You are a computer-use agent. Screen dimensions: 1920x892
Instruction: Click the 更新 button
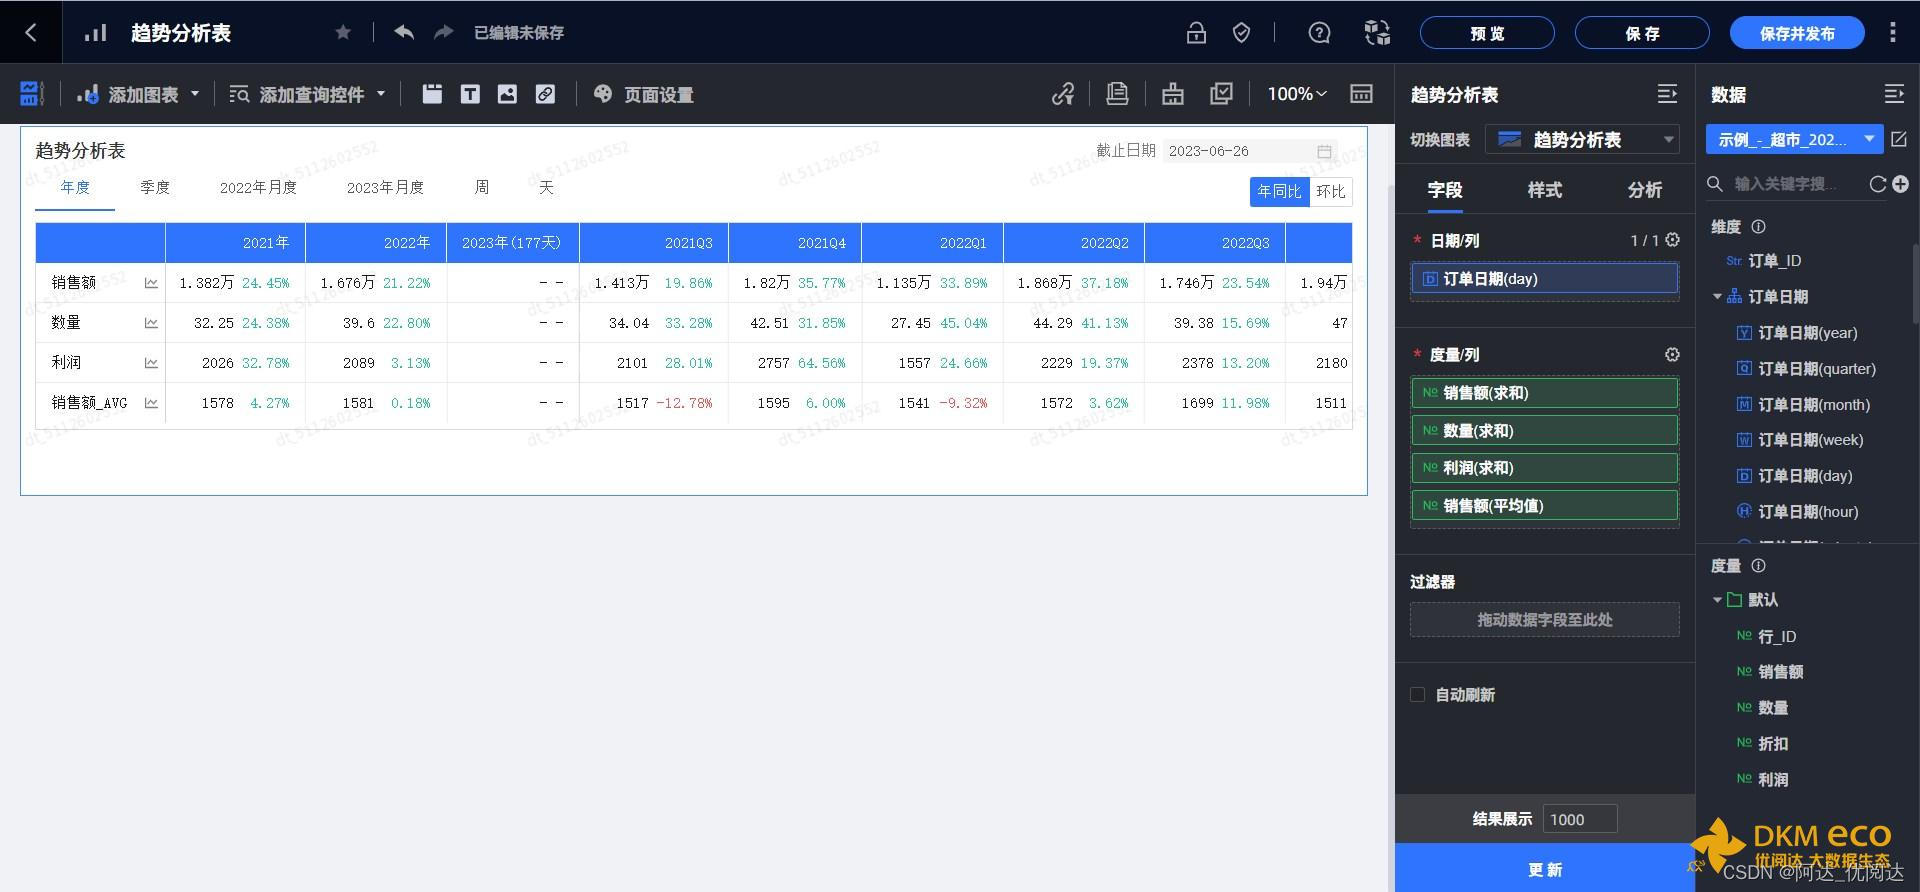point(1544,869)
